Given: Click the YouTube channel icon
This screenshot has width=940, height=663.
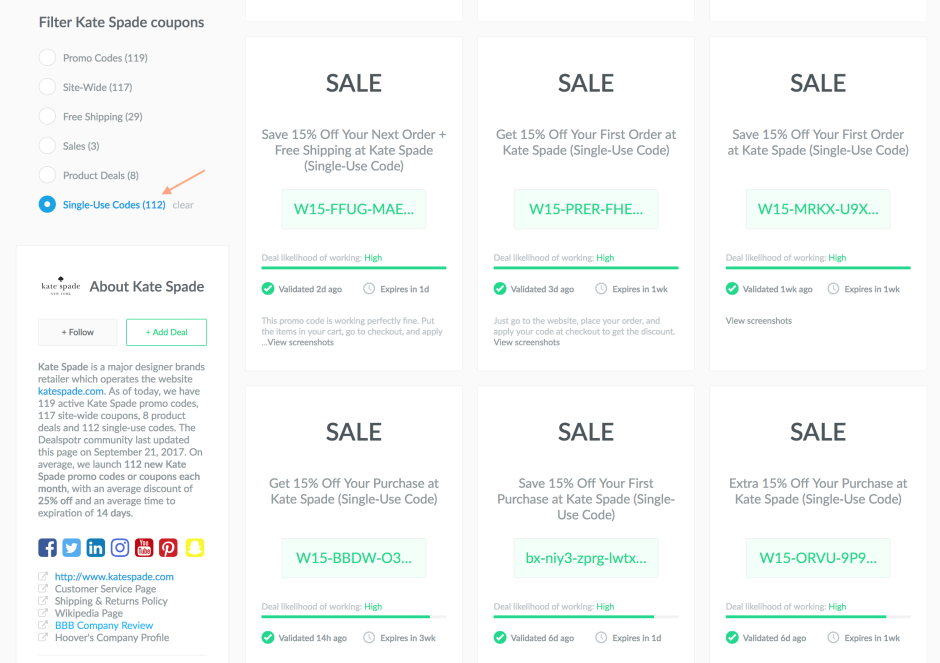Looking at the screenshot, I should tap(143, 547).
